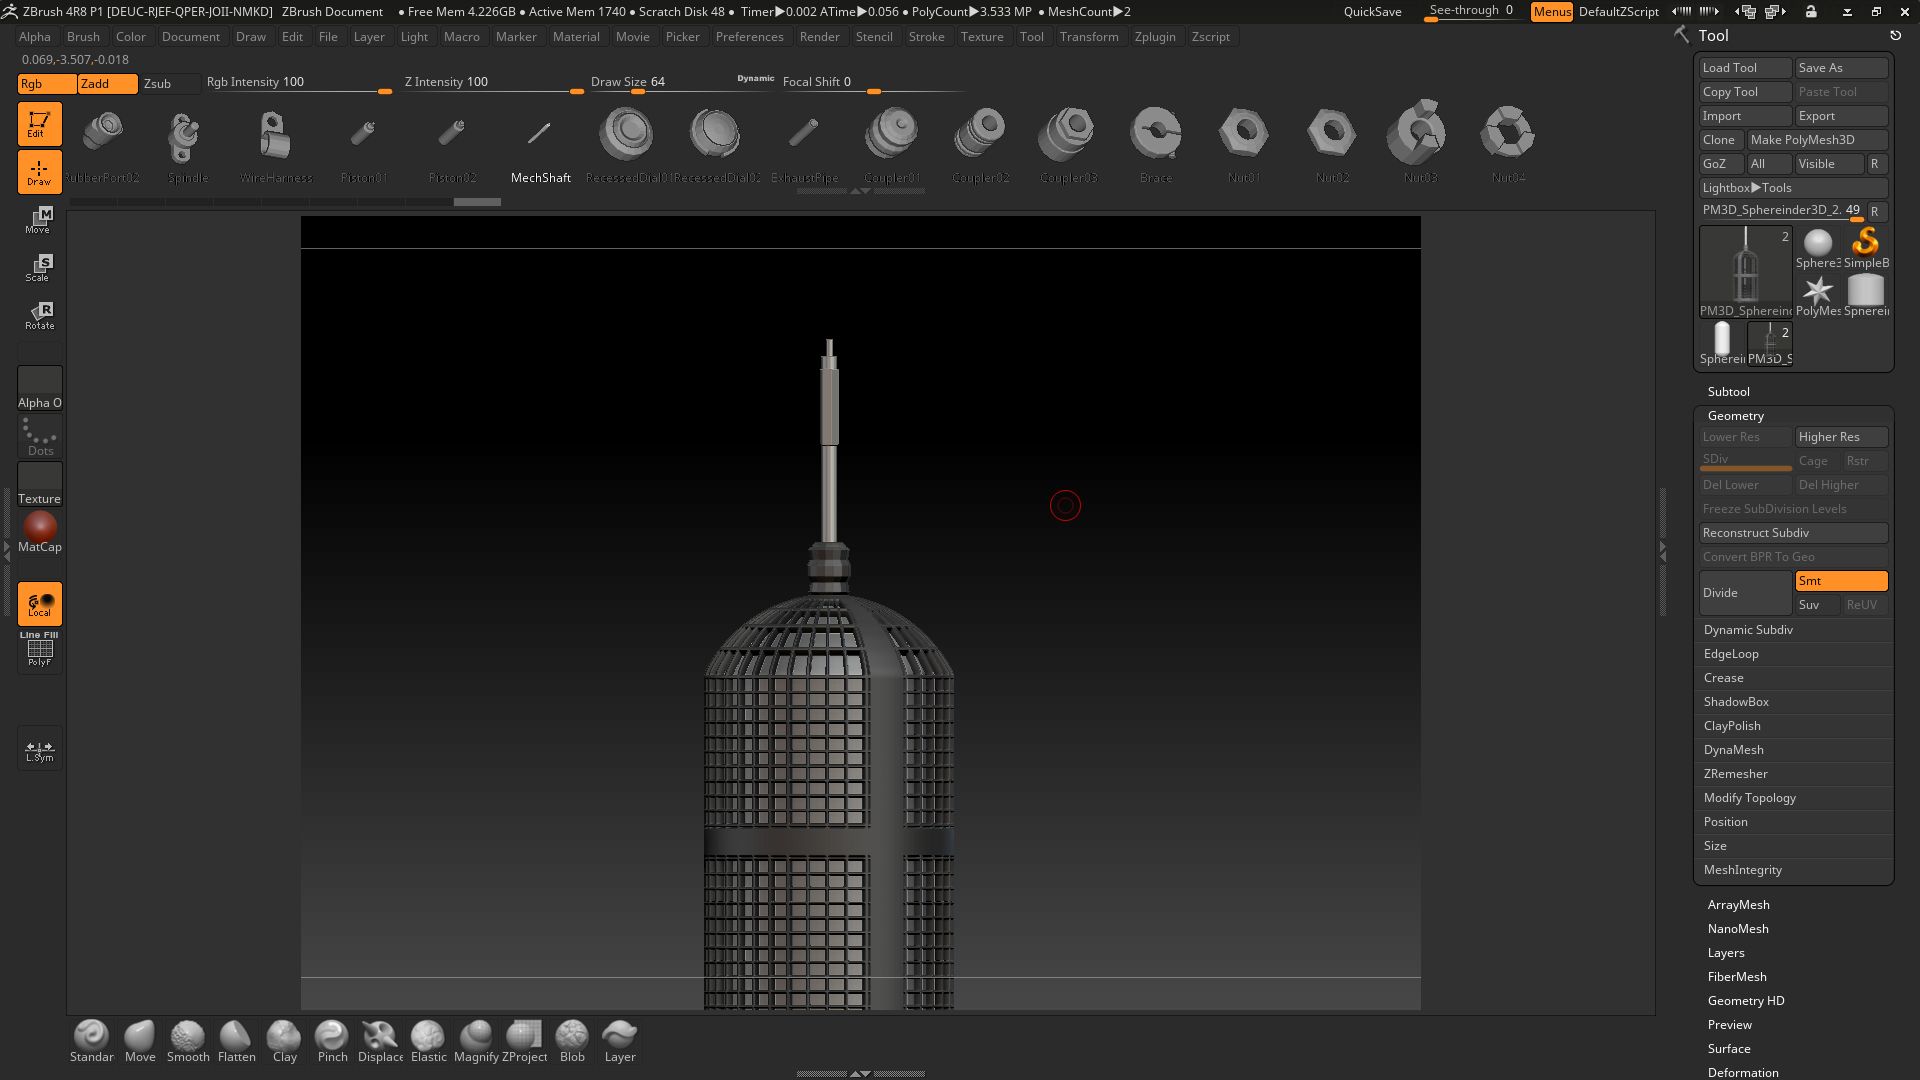Open the Preferences menu
1920x1080 pixels.
[x=749, y=37]
